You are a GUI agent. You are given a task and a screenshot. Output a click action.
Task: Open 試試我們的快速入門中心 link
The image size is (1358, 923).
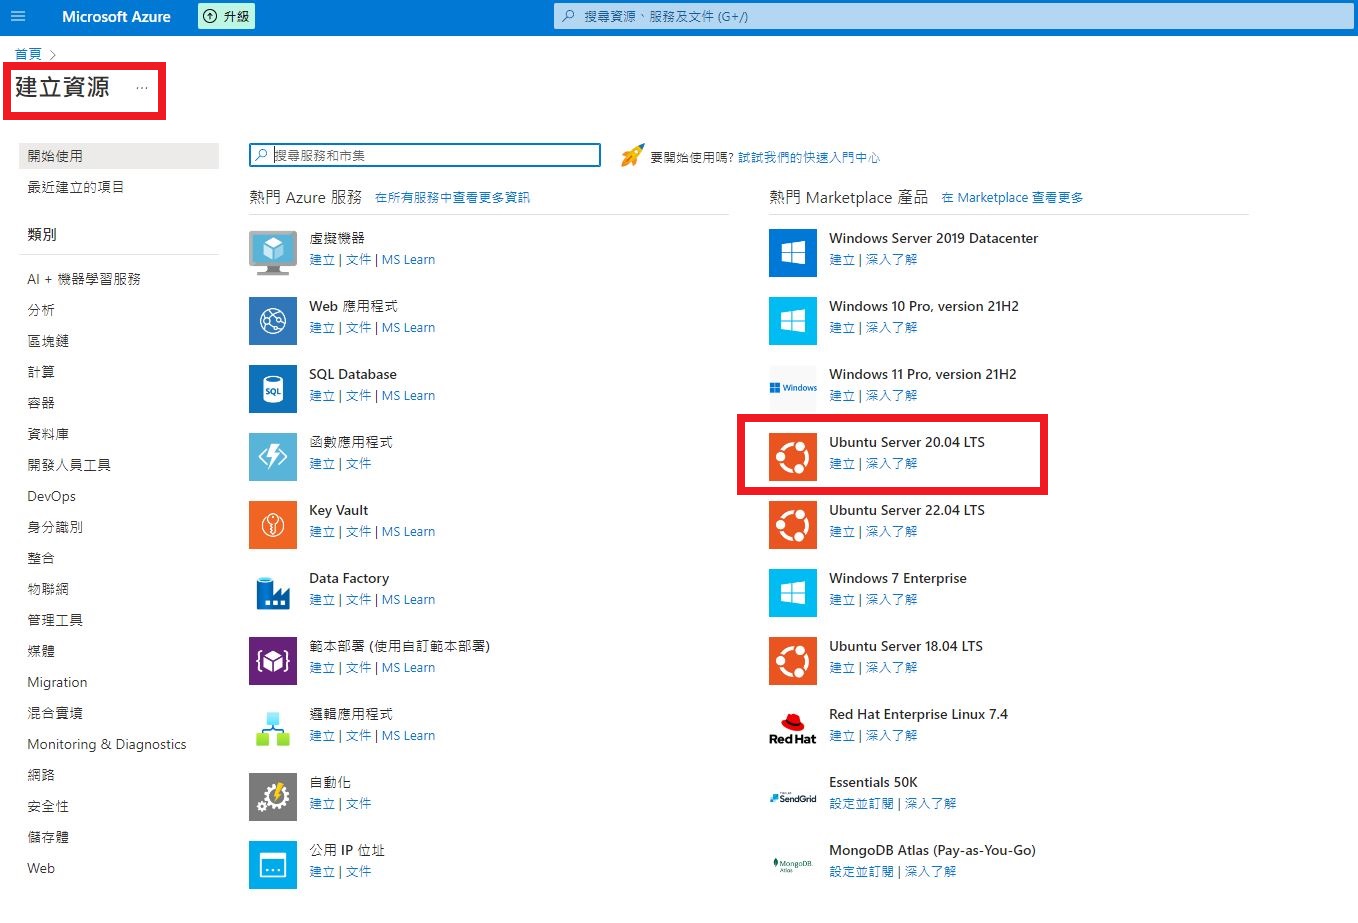tap(809, 158)
